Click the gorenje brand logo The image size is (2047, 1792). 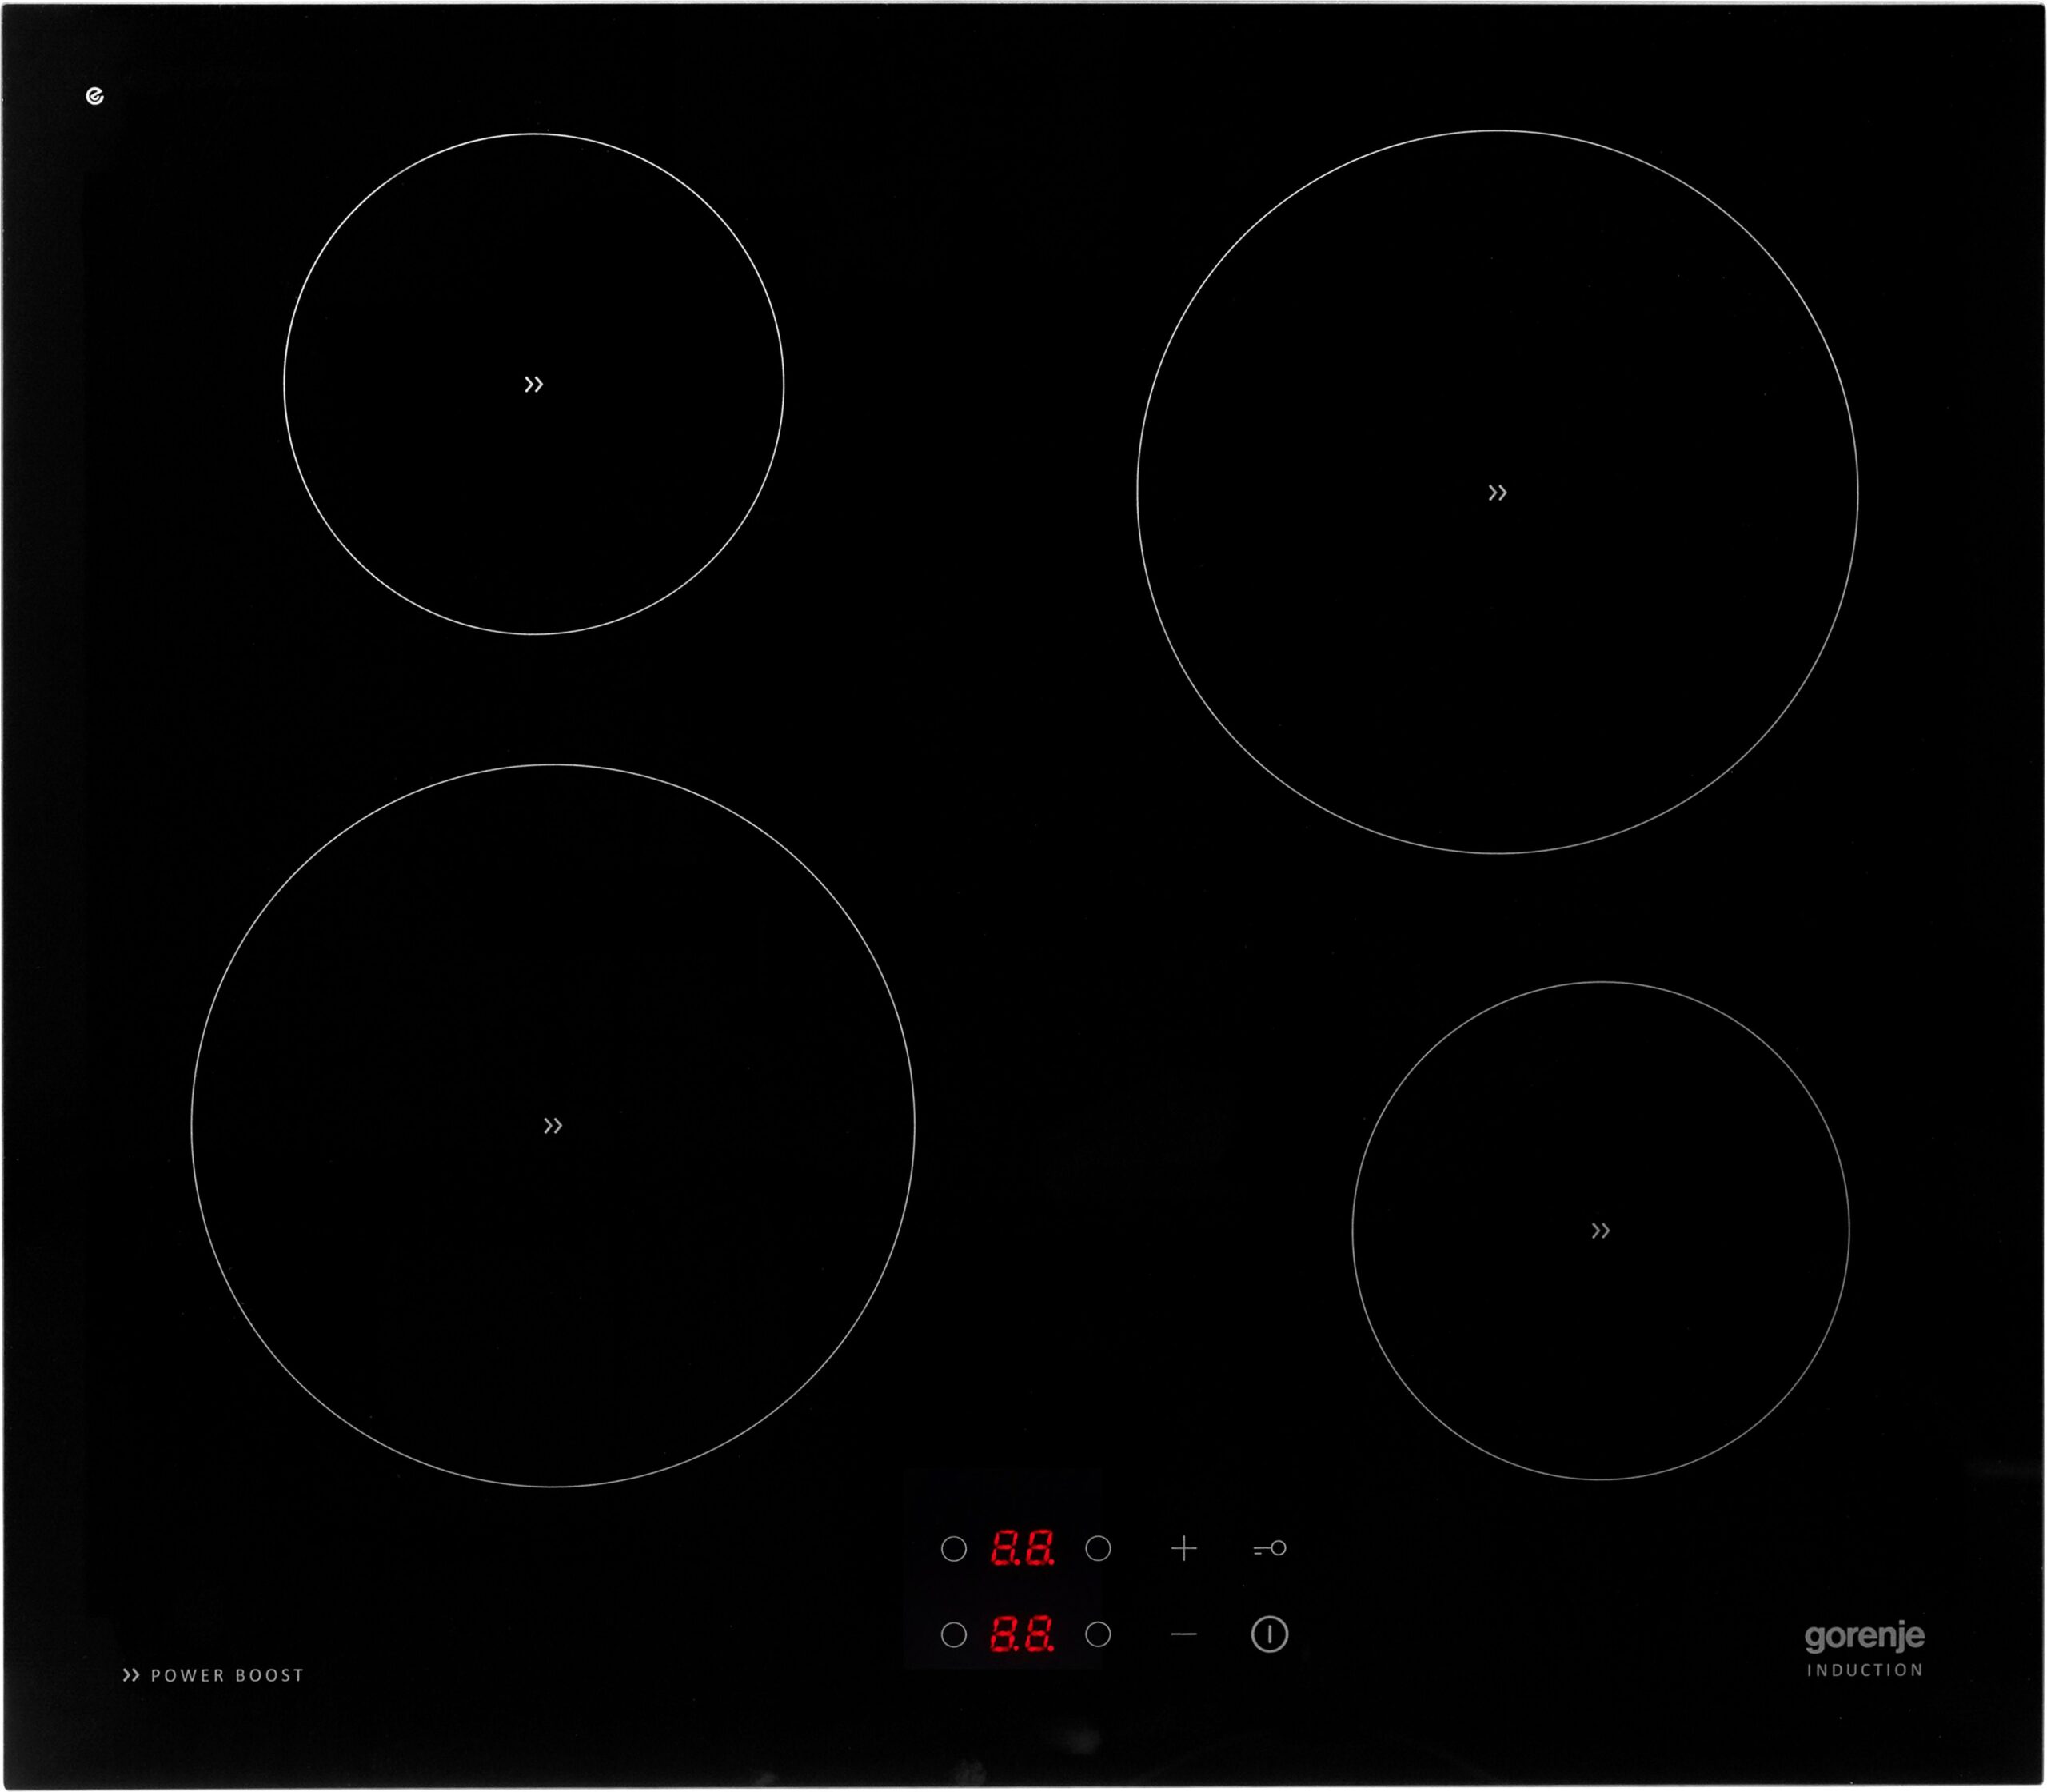pyautogui.click(x=1864, y=1637)
